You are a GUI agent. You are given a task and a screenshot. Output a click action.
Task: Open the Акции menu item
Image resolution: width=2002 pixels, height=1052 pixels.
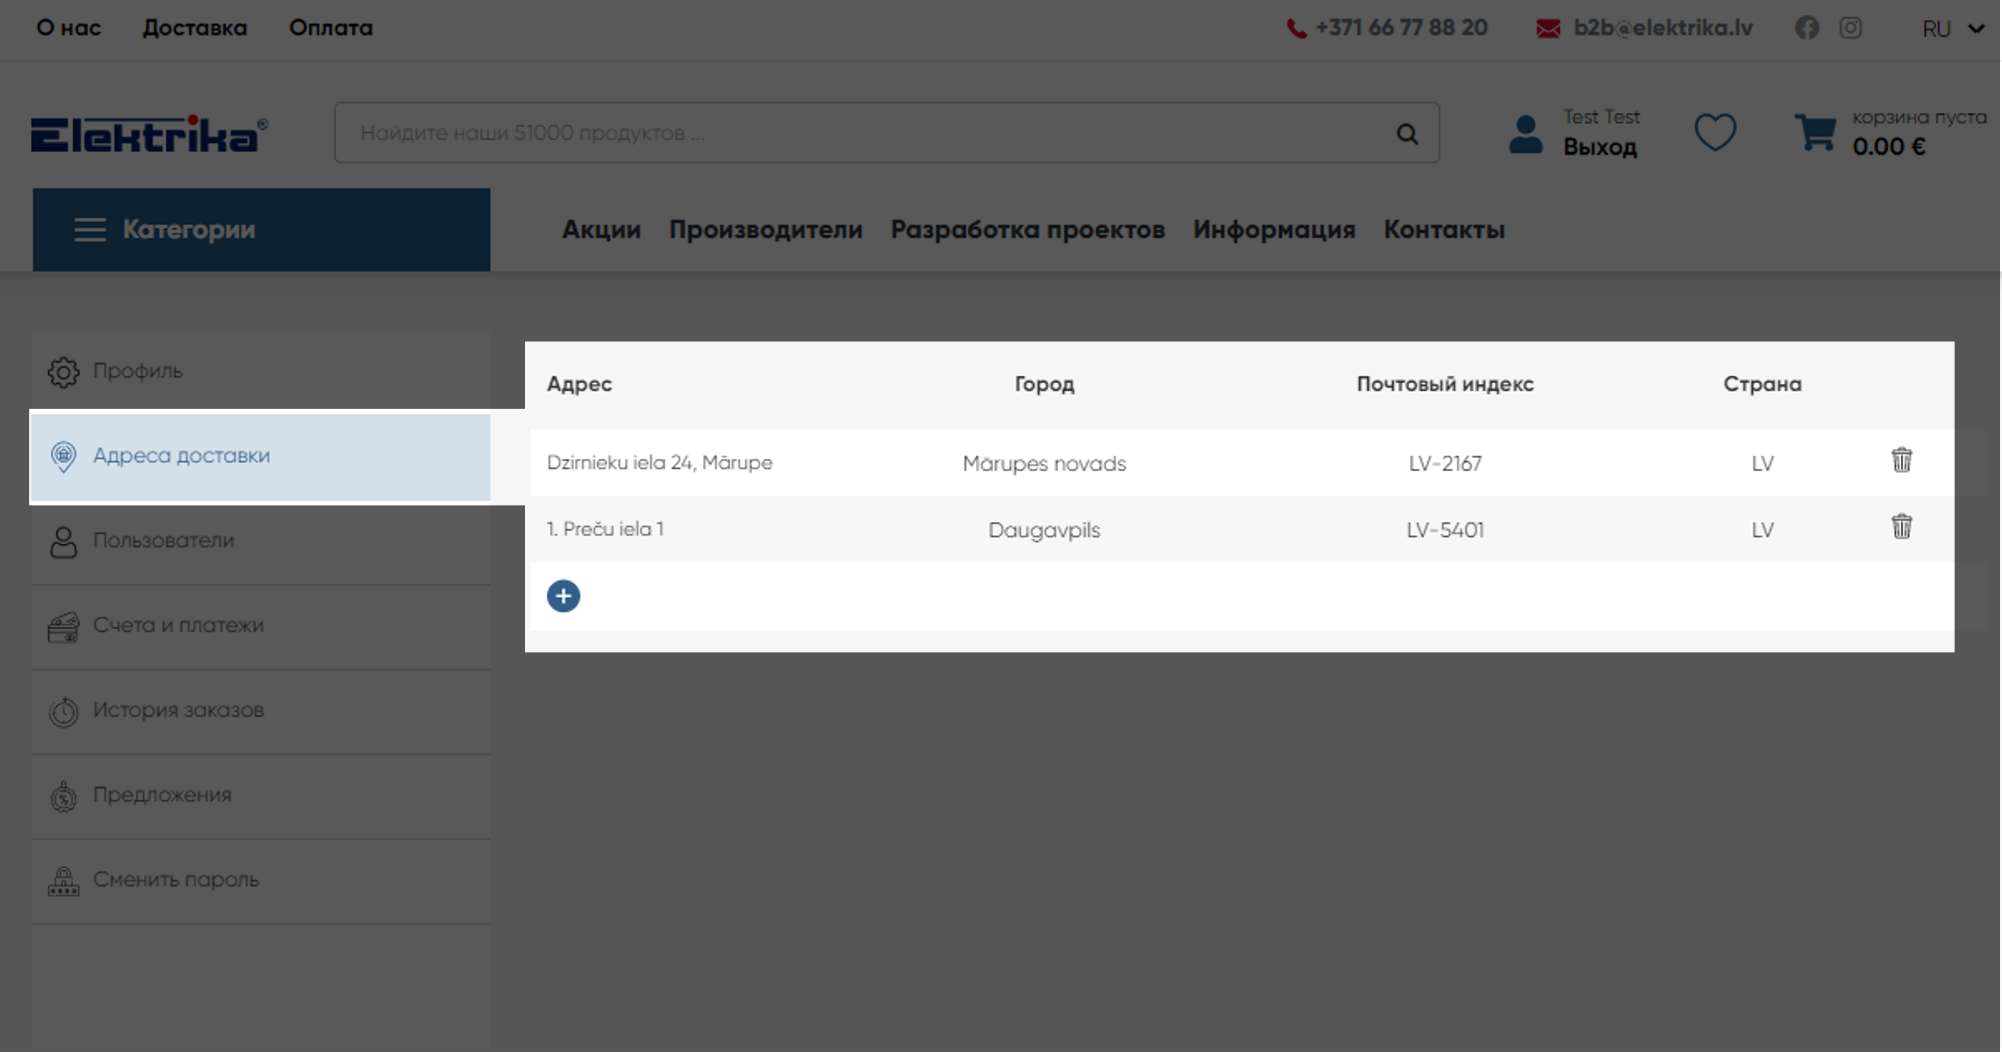[601, 230]
